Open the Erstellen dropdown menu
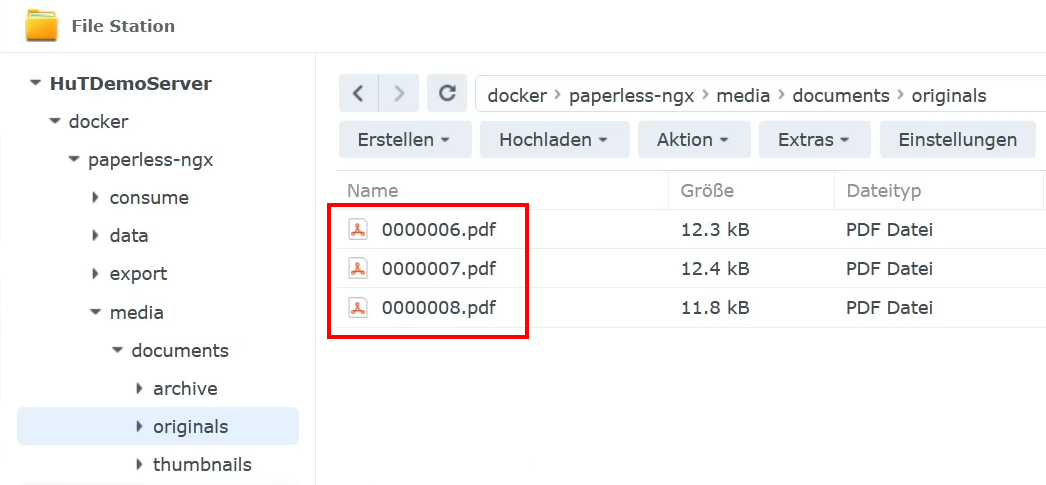The width and height of the screenshot is (1046, 485). pyautogui.click(x=405, y=139)
